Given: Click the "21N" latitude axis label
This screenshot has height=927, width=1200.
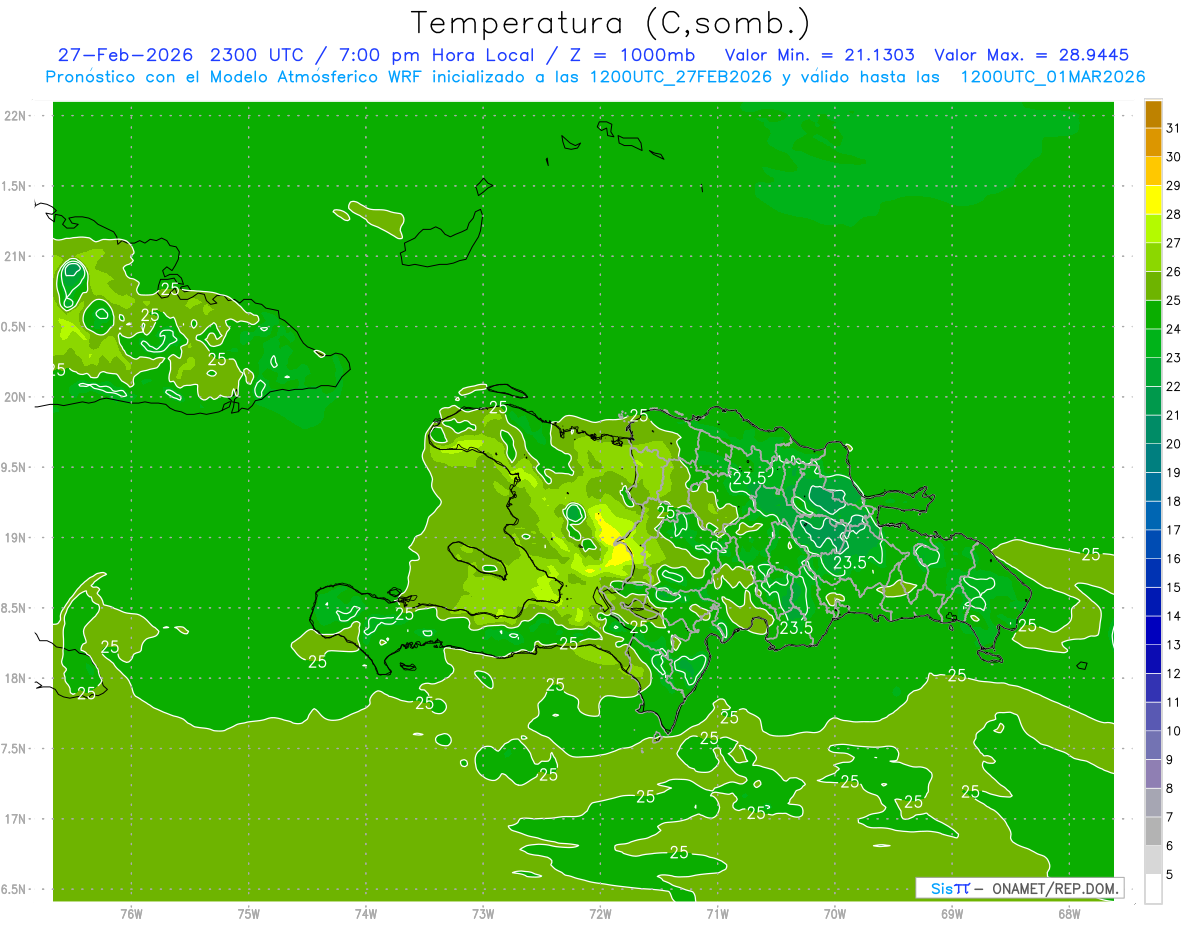Looking at the screenshot, I should (16, 256).
